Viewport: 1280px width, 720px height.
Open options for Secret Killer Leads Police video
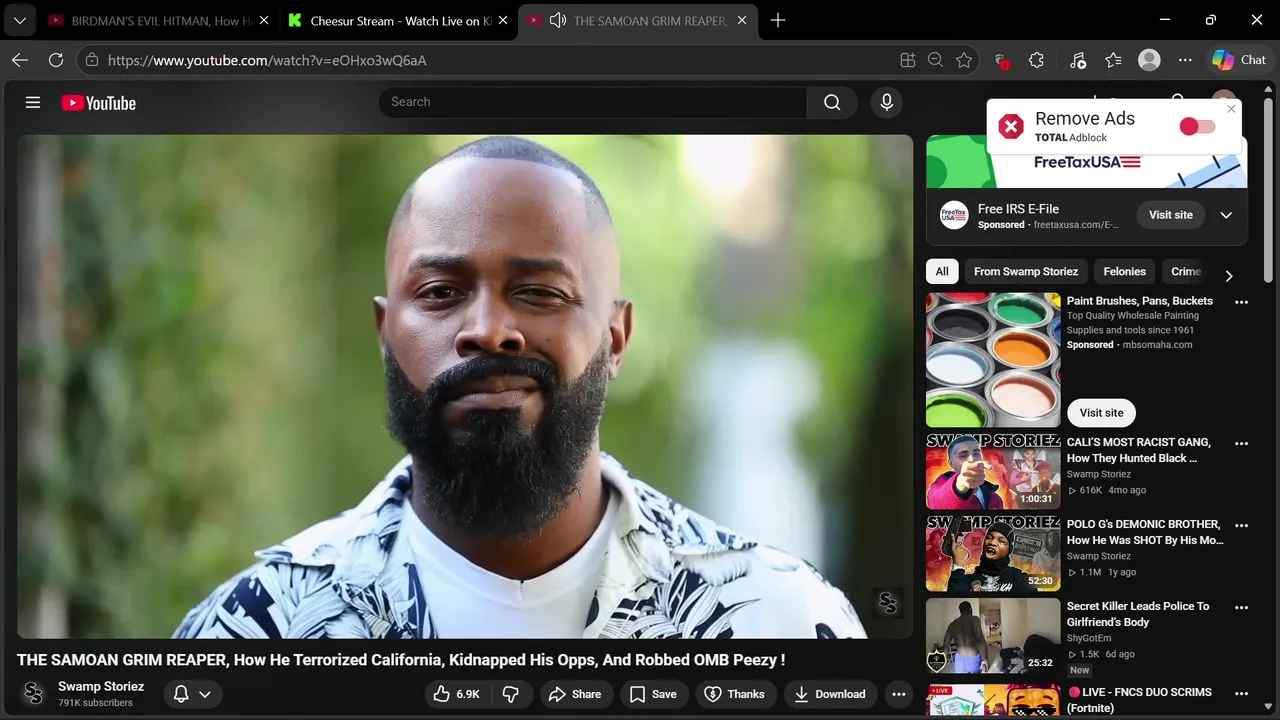point(1241,607)
